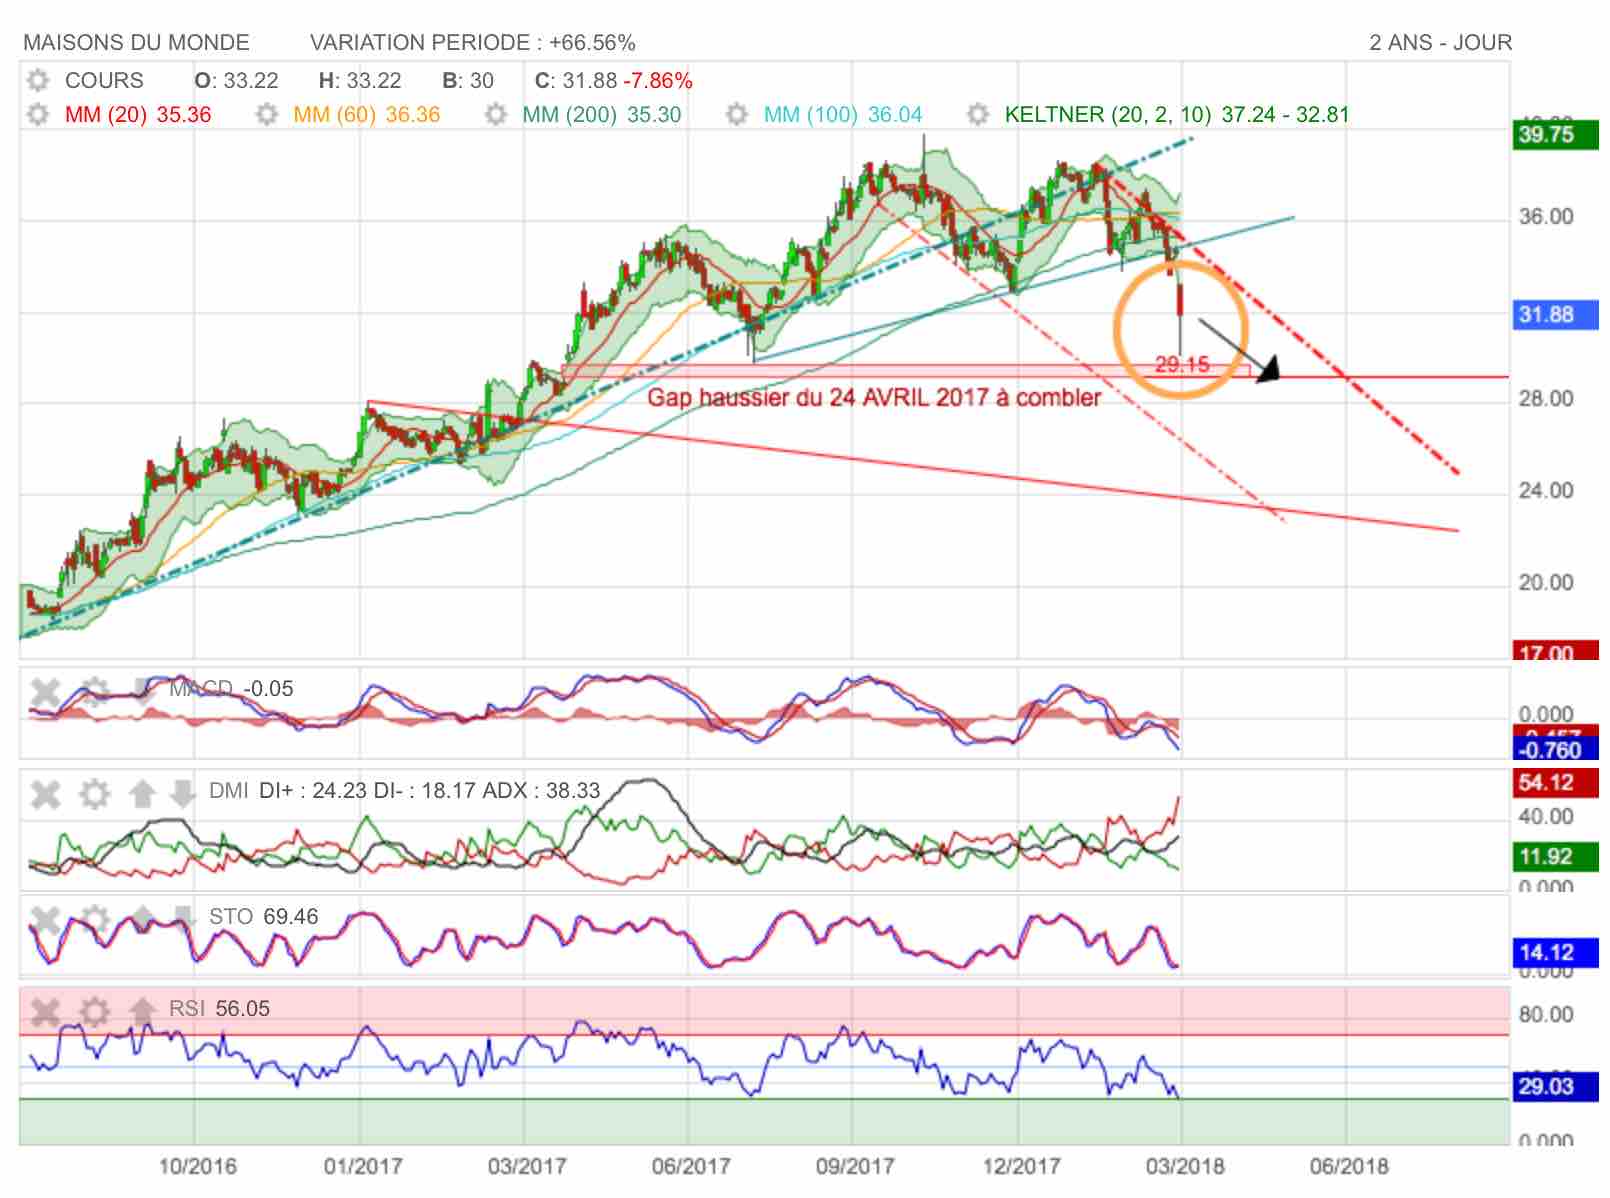Image resolution: width=1610 pixels, height=1198 pixels.
Task: Open MM (200) moving average settings gear
Action: click(x=496, y=114)
